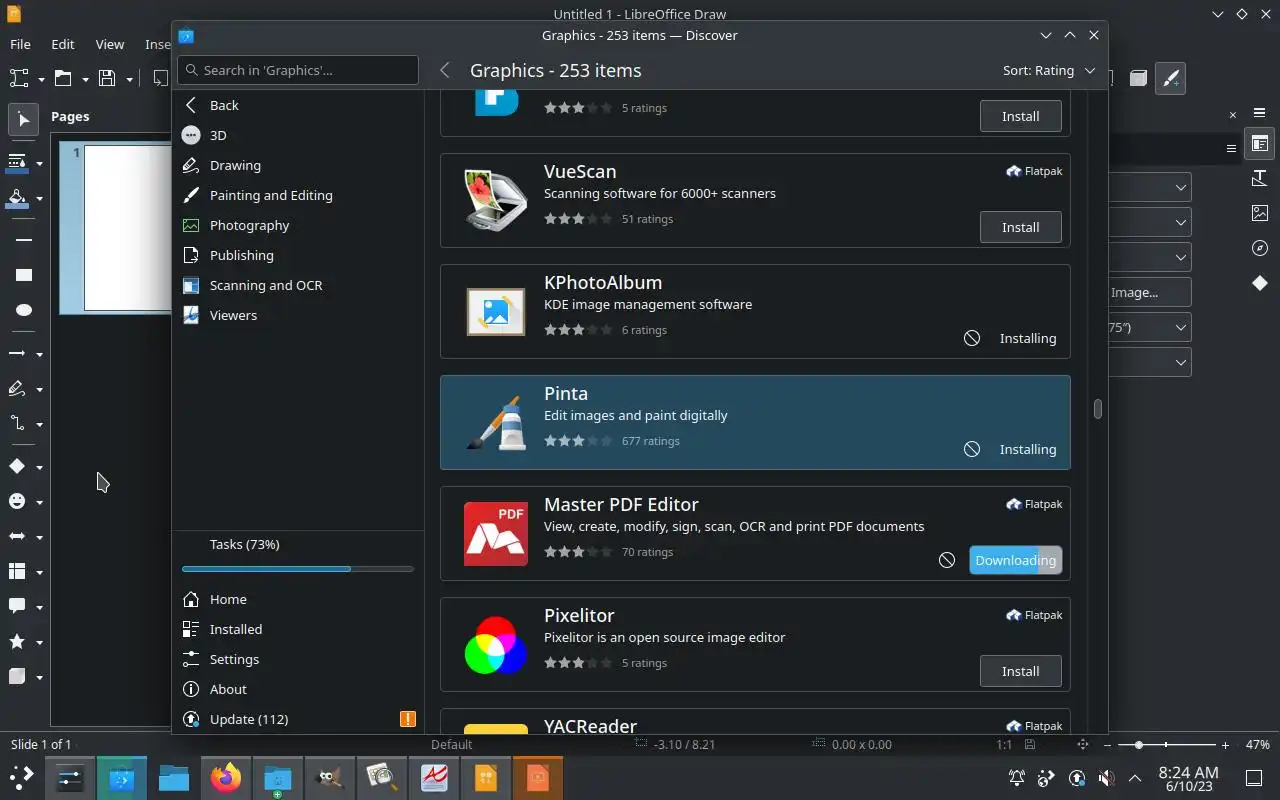This screenshot has width=1280, height=800.
Task: Expand the Symbol Shapes dropdown arrow
Action: pos(39,502)
